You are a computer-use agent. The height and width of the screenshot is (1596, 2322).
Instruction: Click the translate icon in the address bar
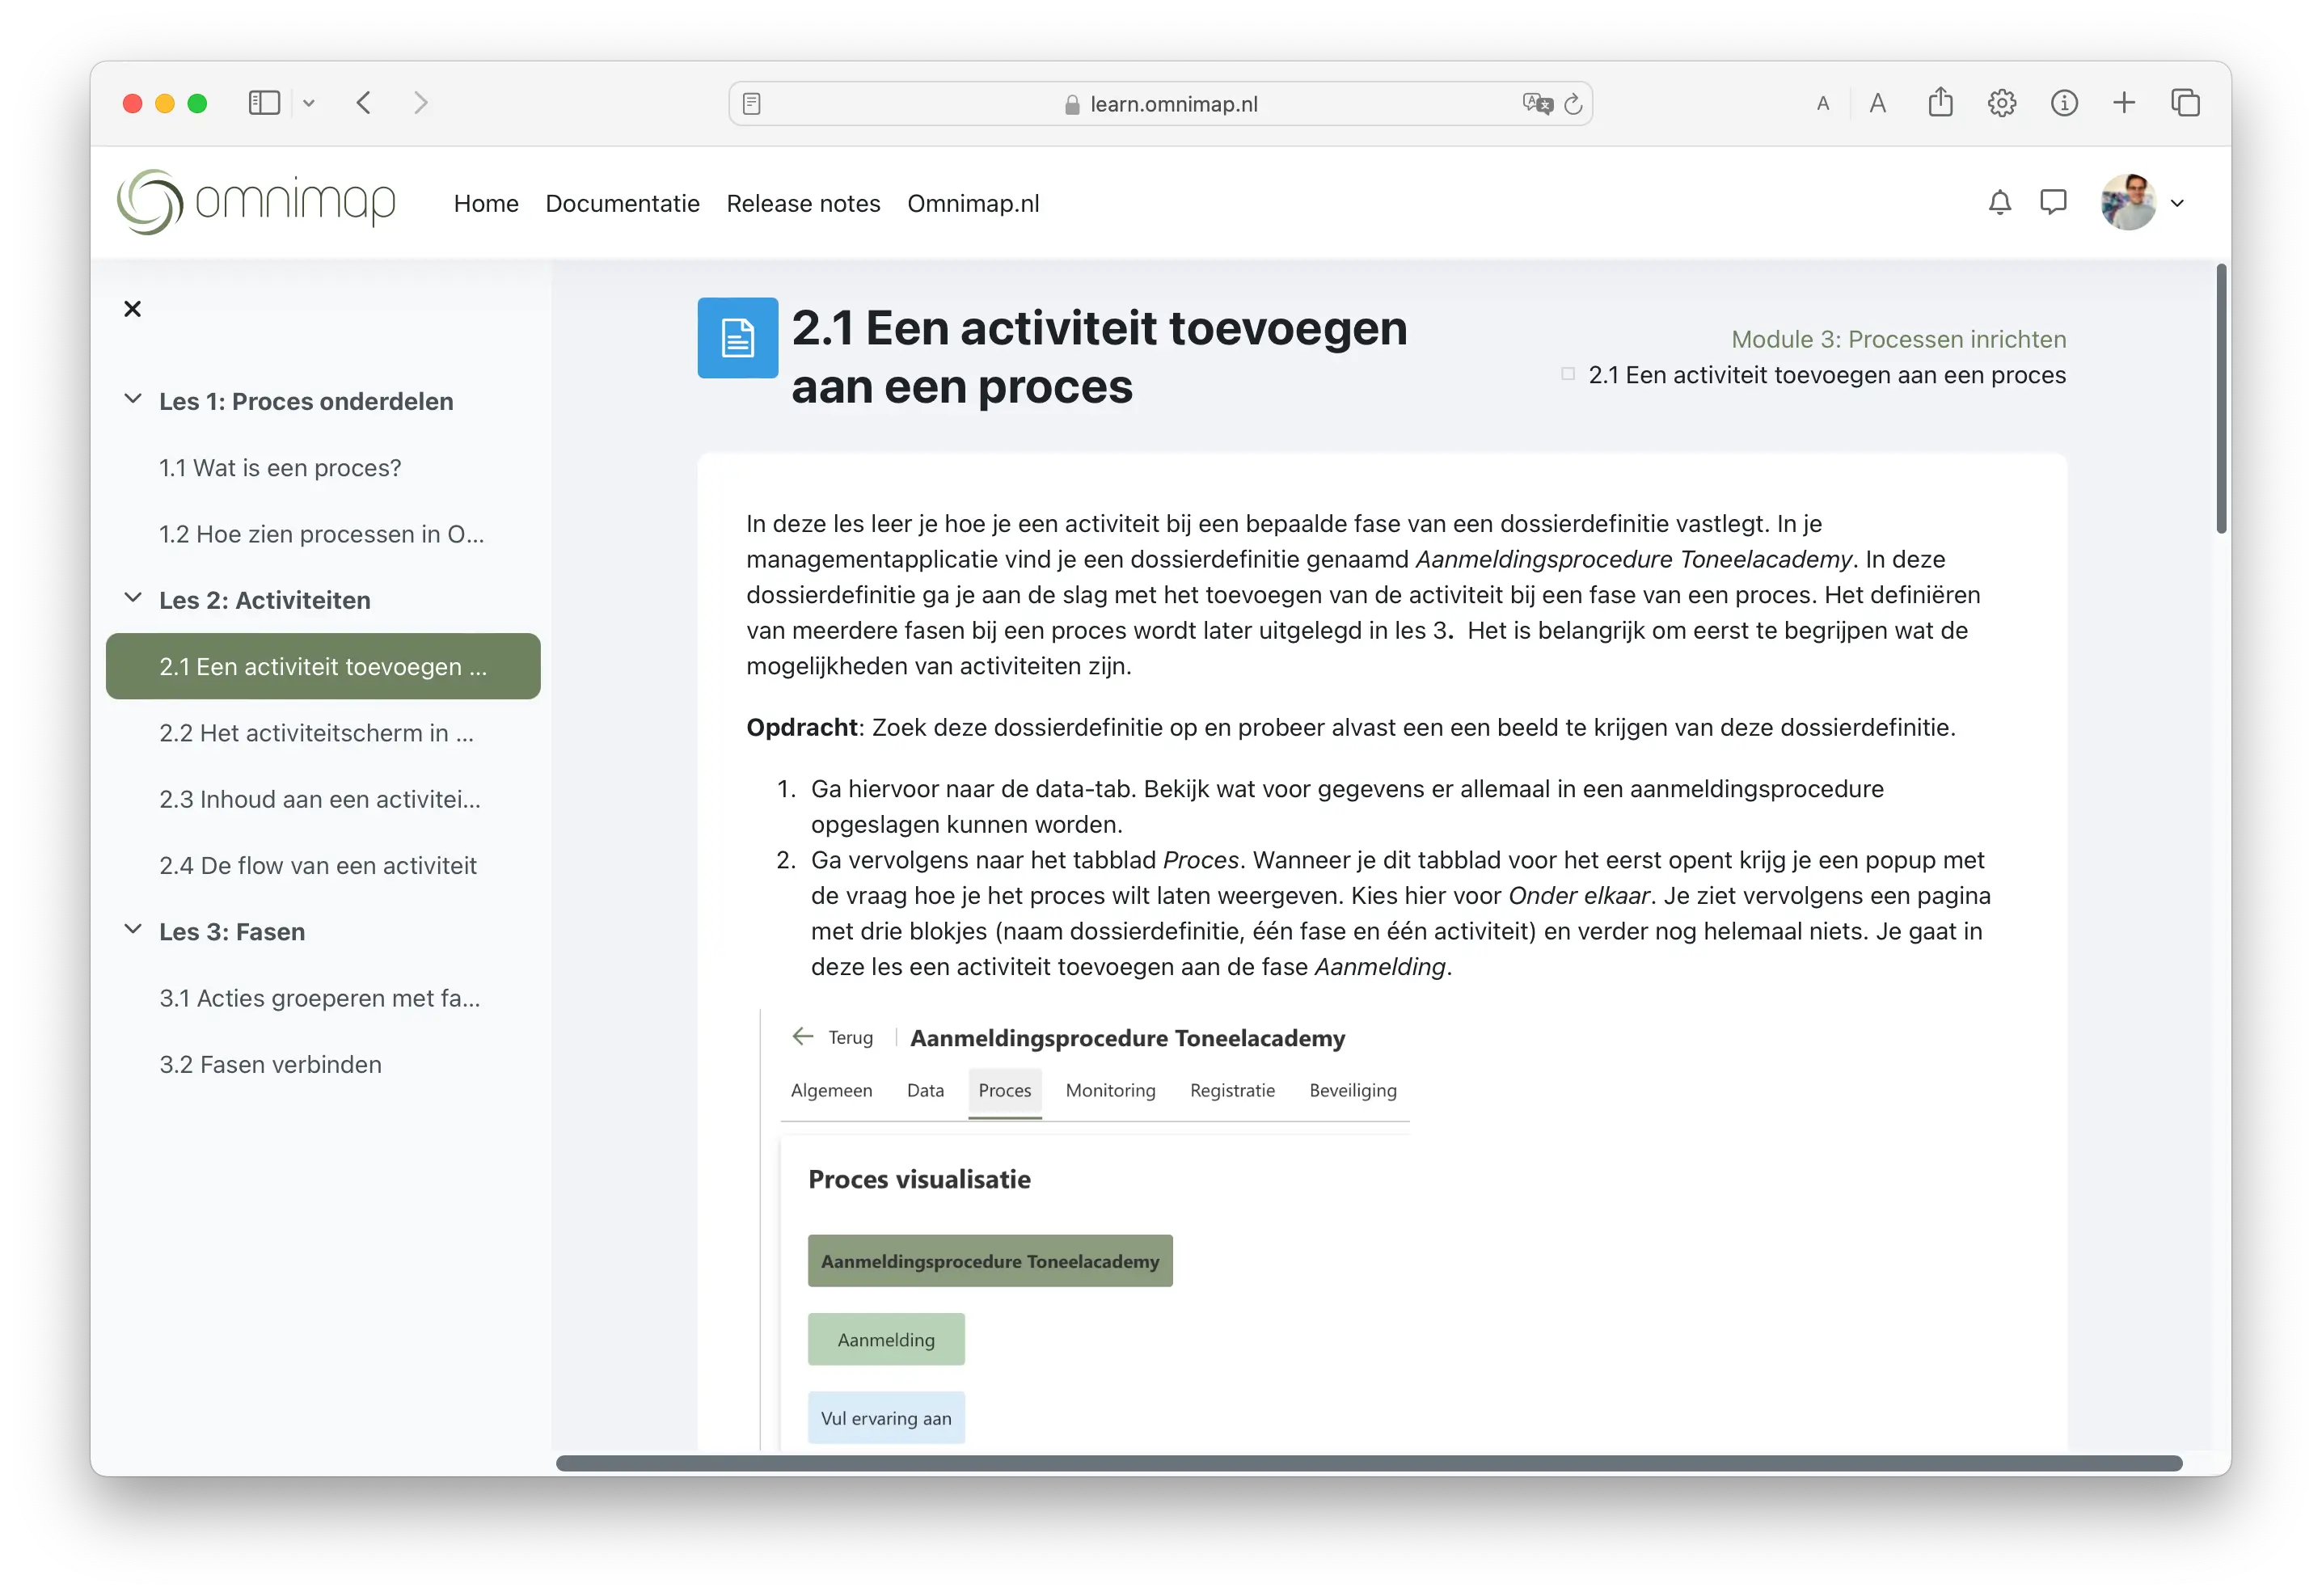tap(1536, 104)
